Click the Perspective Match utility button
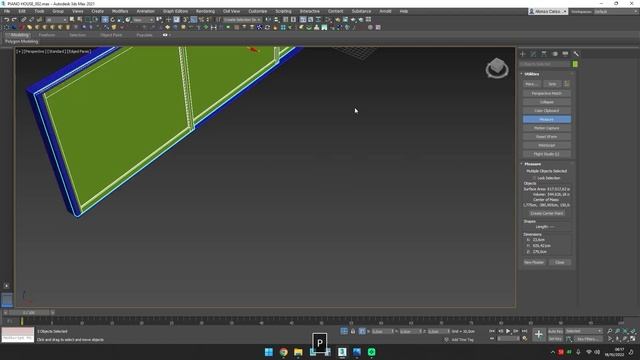Viewport: 640px width, 360px height. [x=547, y=93]
